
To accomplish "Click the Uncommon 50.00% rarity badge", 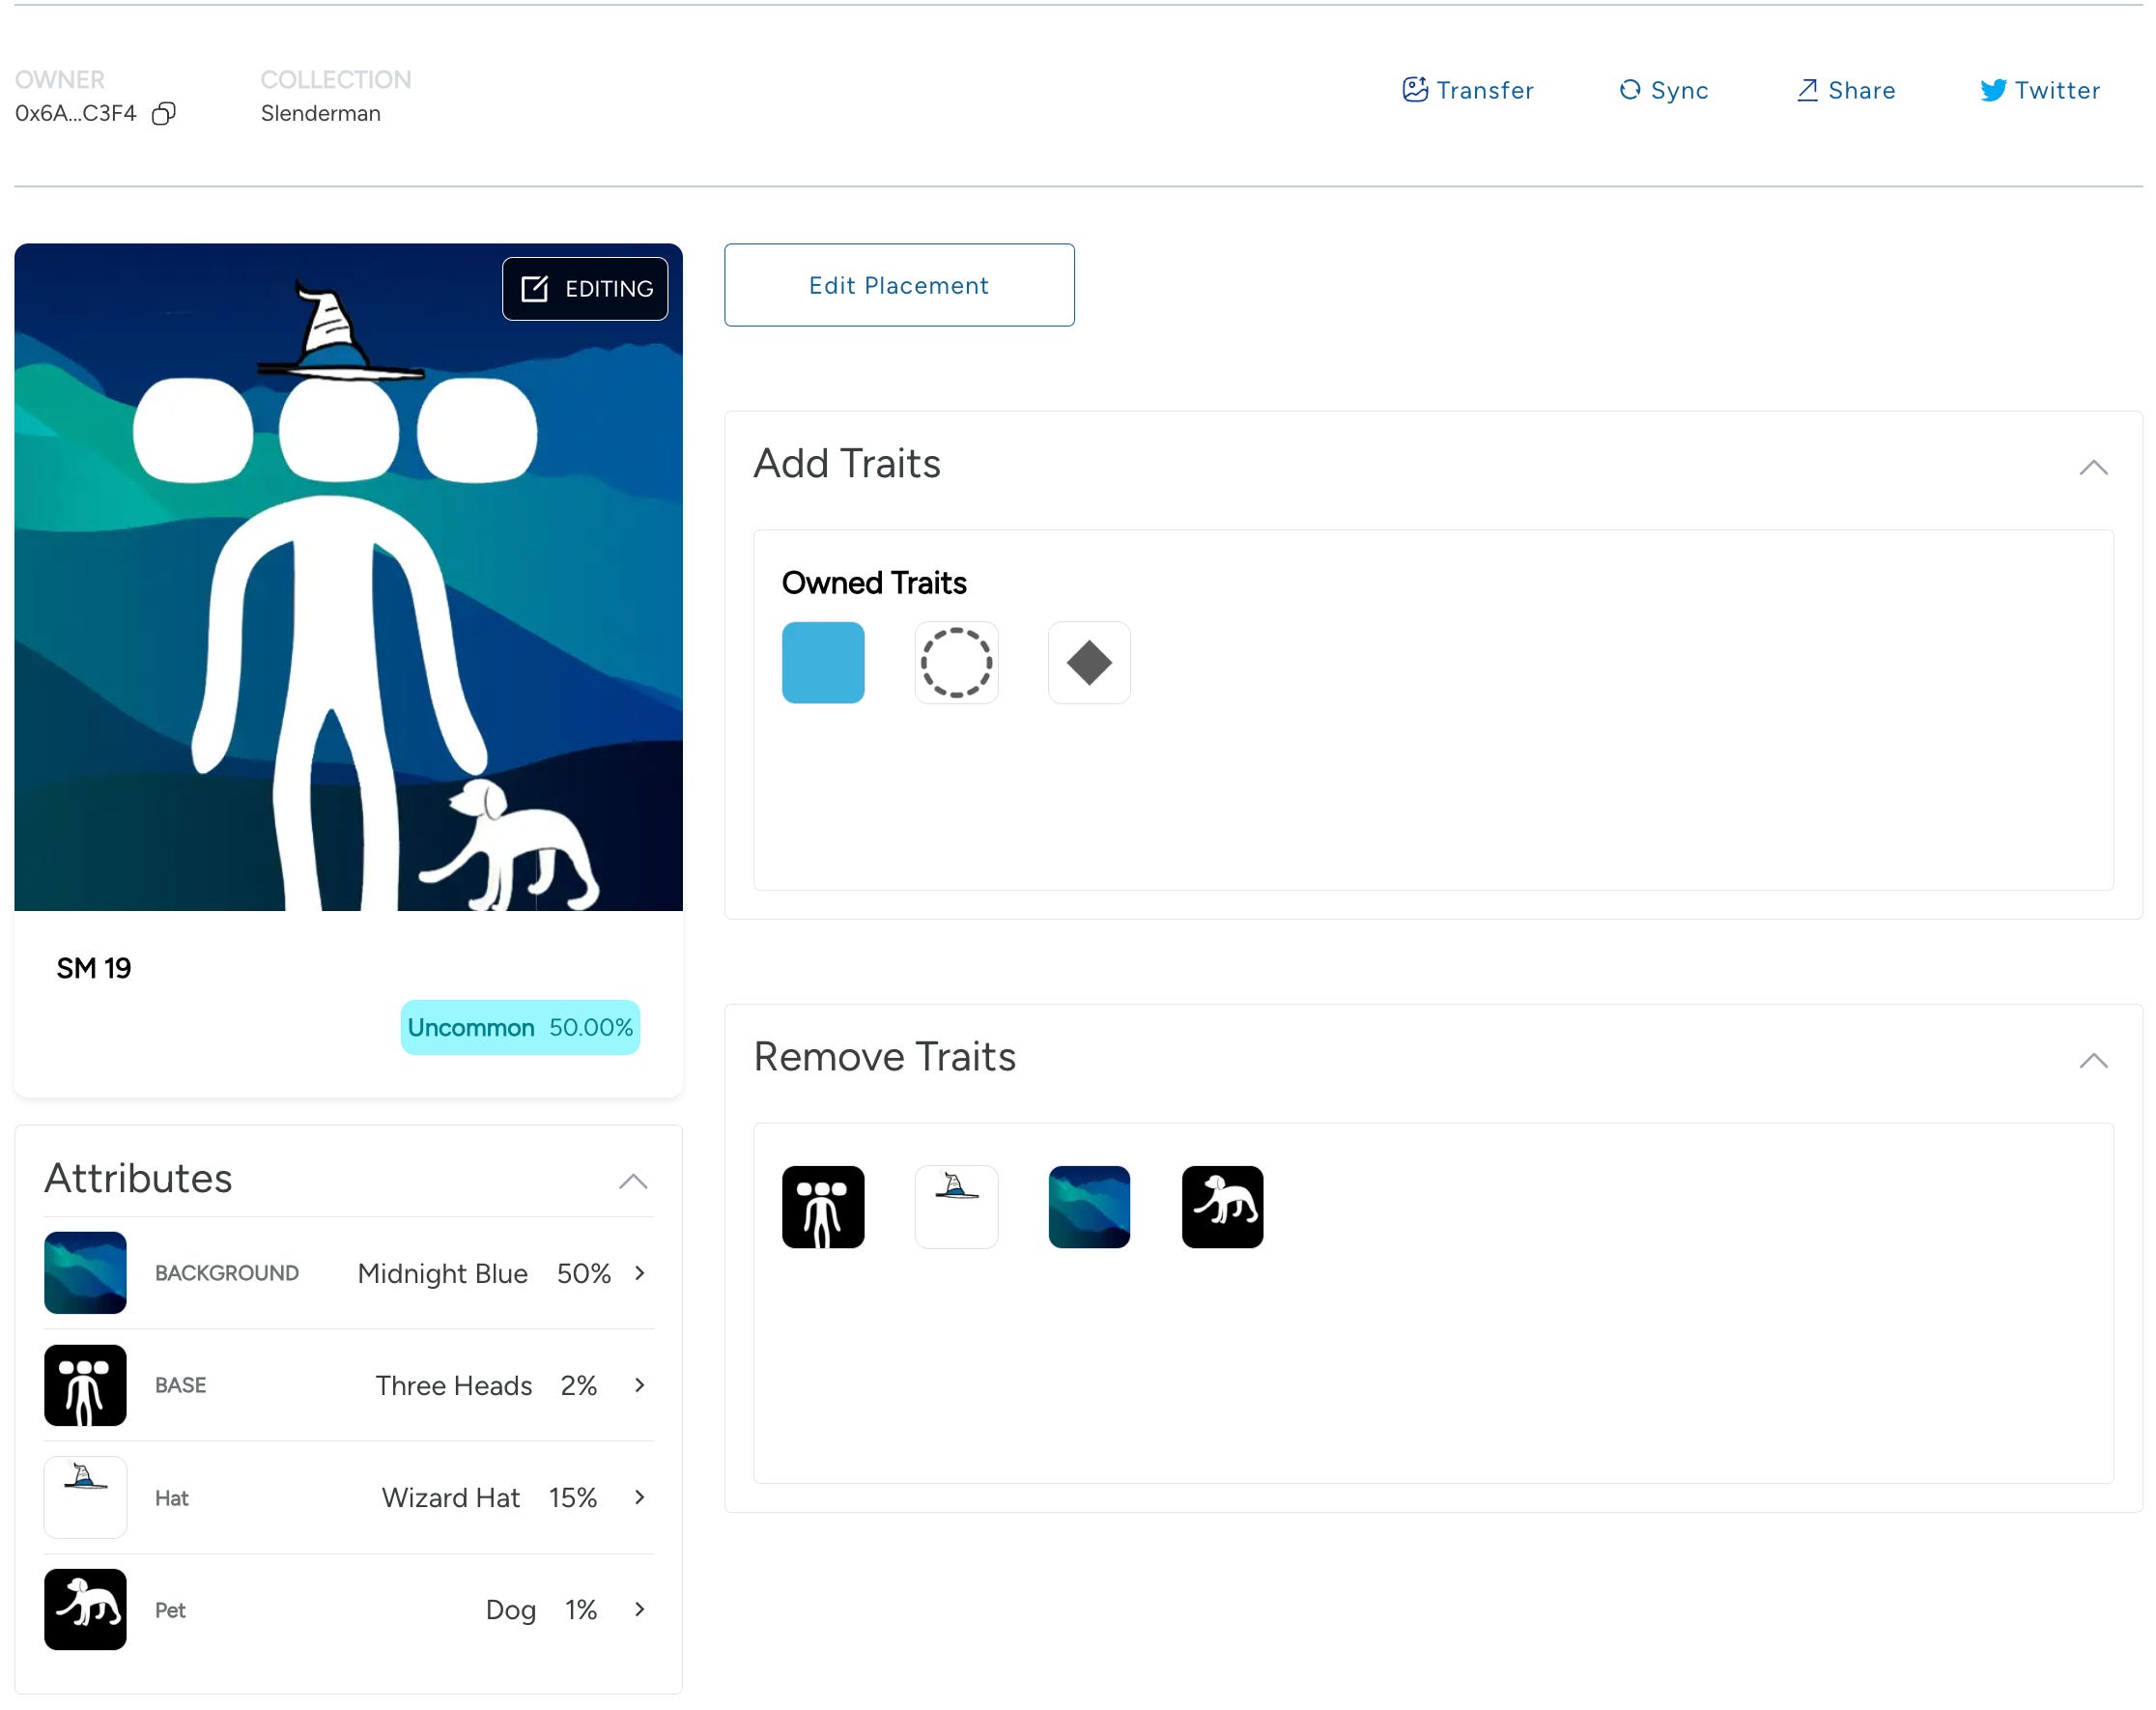I will [519, 1027].
